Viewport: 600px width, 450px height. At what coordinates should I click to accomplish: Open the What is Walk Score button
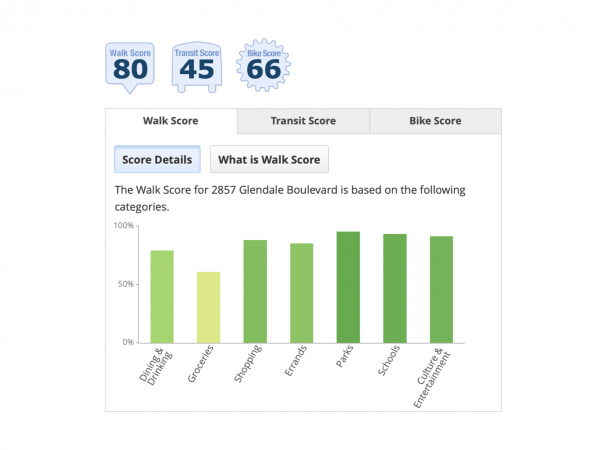point(269,159)
